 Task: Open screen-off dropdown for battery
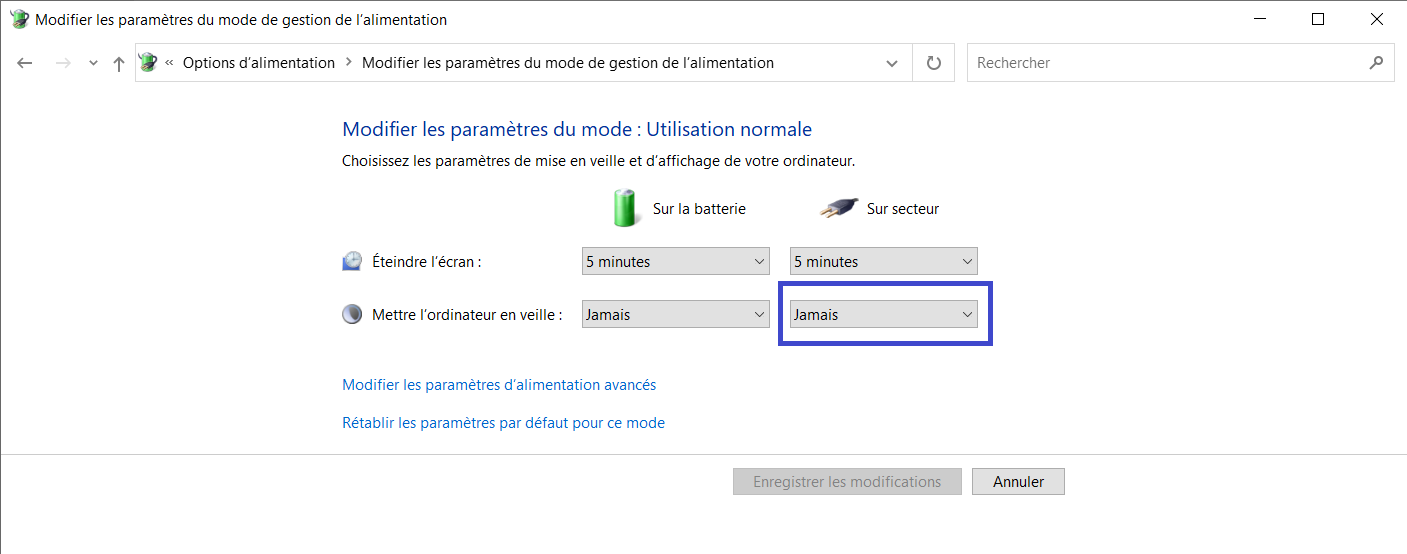(x=676, y=262)
